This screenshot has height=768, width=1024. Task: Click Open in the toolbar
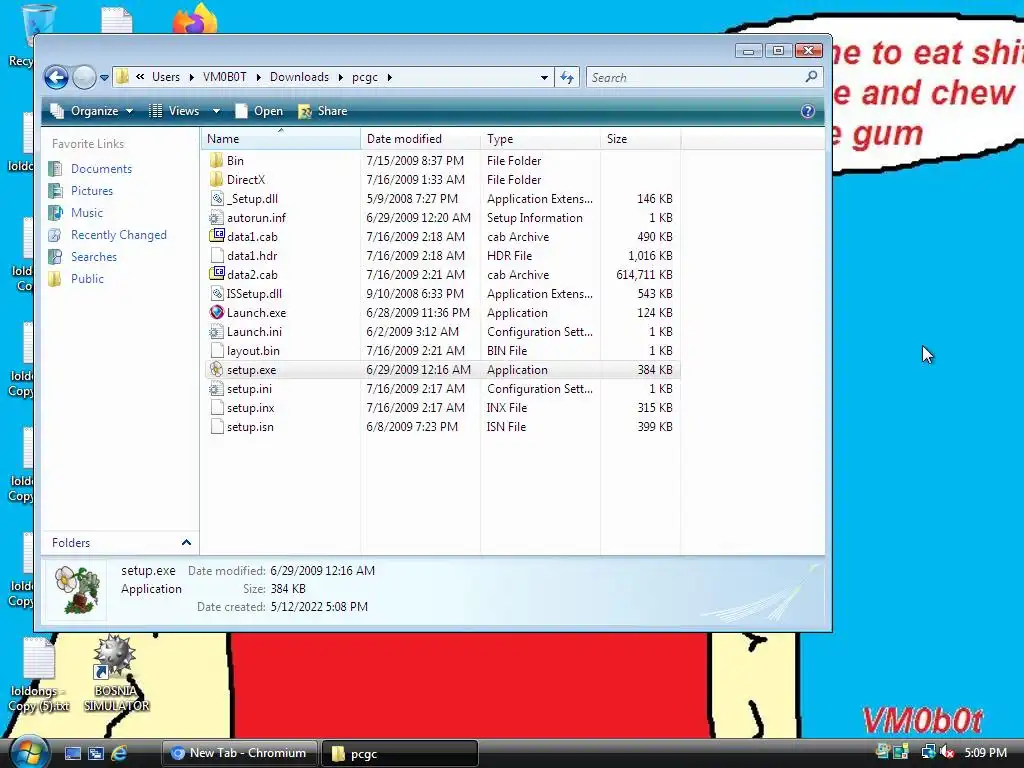click(x=259, y=111)
